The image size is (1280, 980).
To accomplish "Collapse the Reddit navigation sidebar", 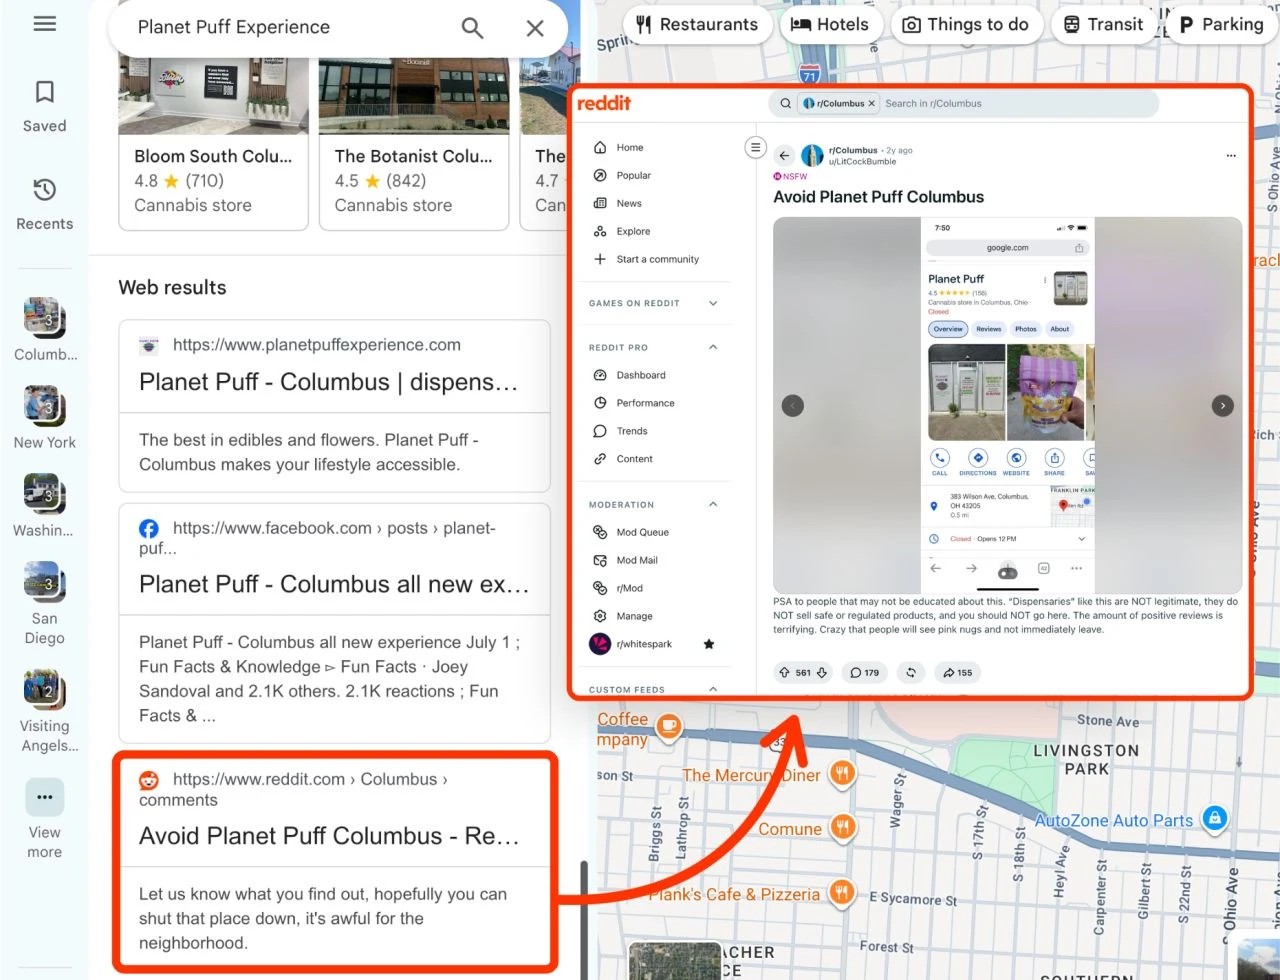I will click(755, 148).
